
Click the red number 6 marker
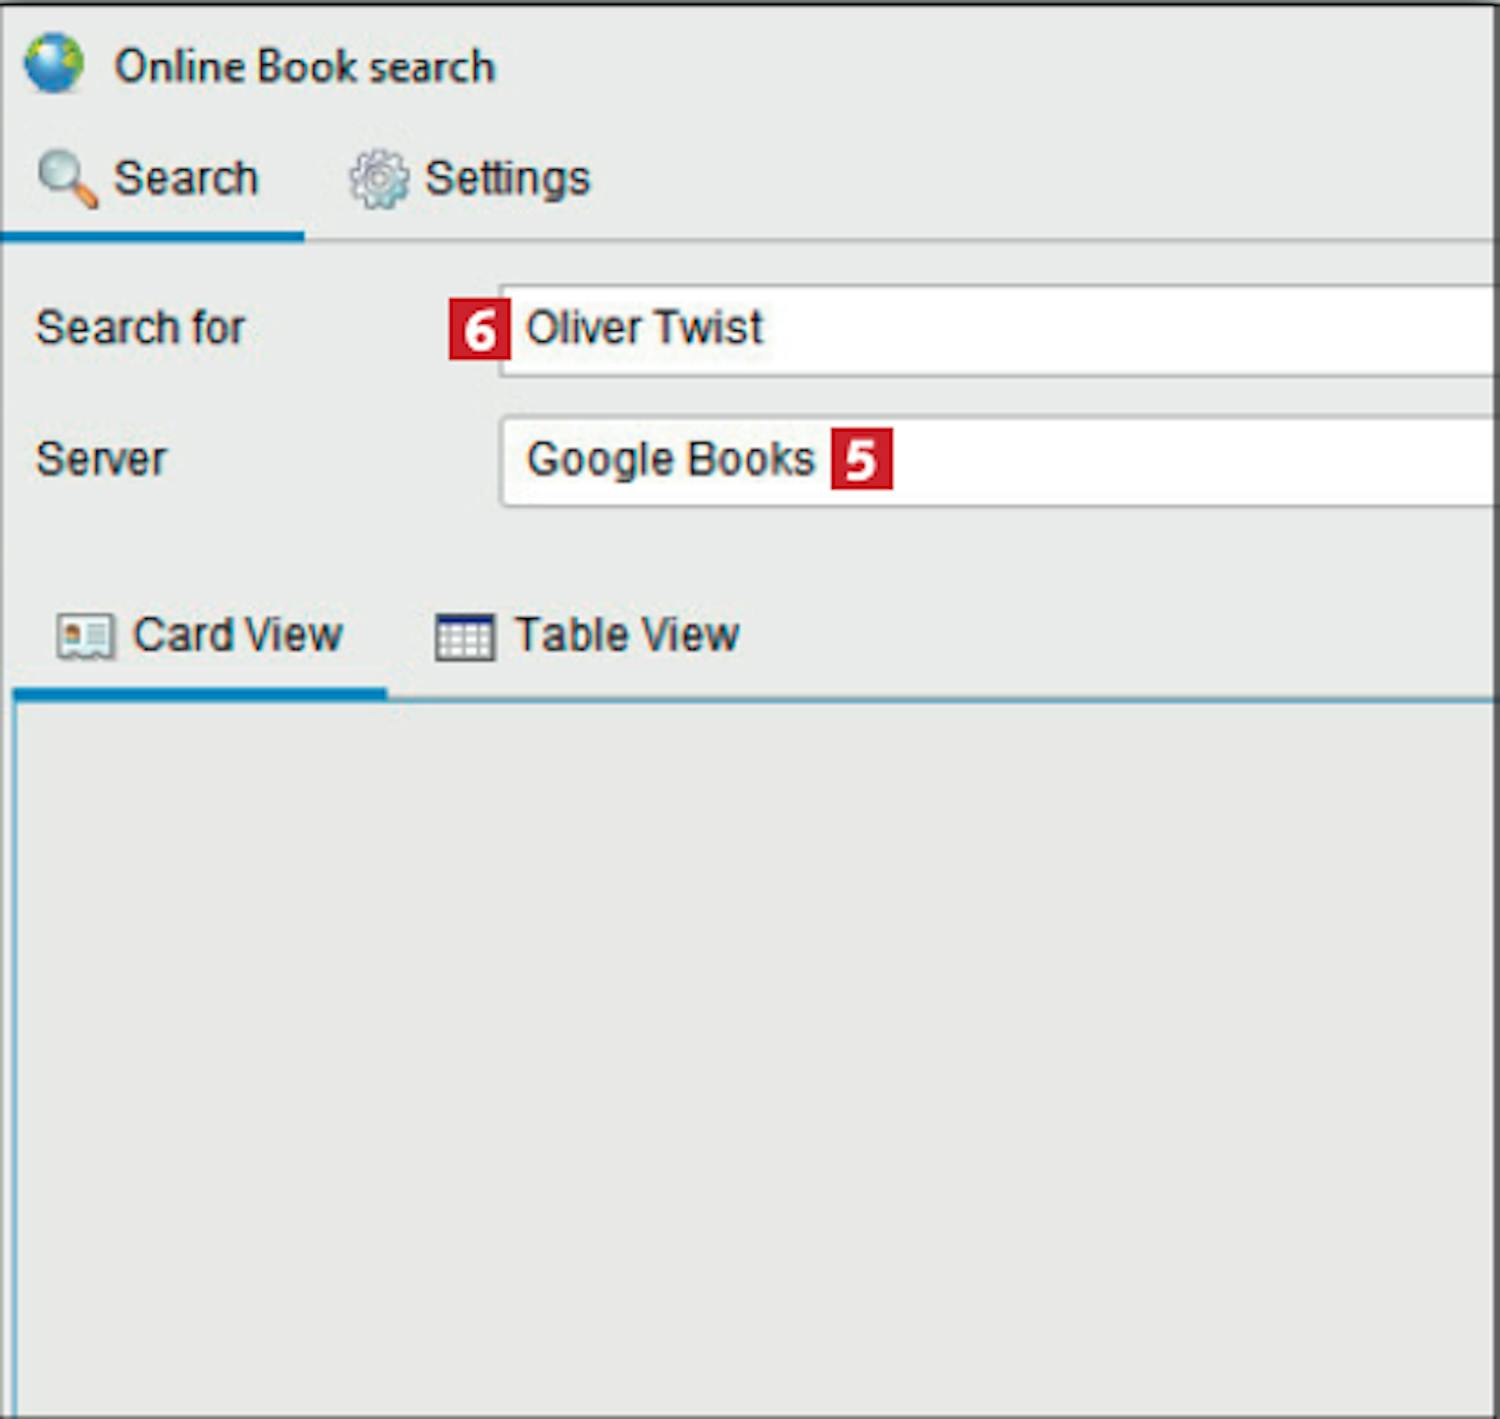coord(479,329)
